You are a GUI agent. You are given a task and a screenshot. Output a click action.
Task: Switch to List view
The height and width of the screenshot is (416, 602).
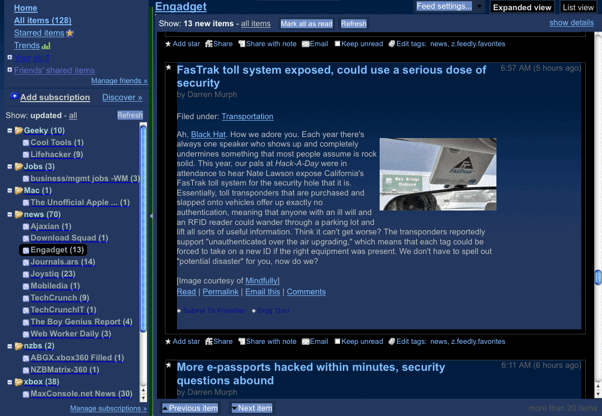(578, 7)
